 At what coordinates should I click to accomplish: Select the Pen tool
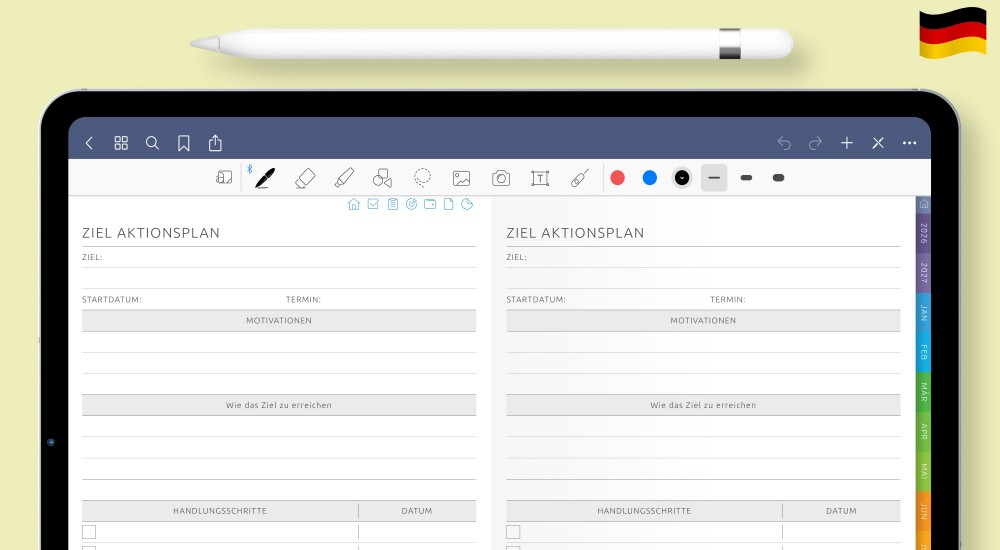coord(264,178)
